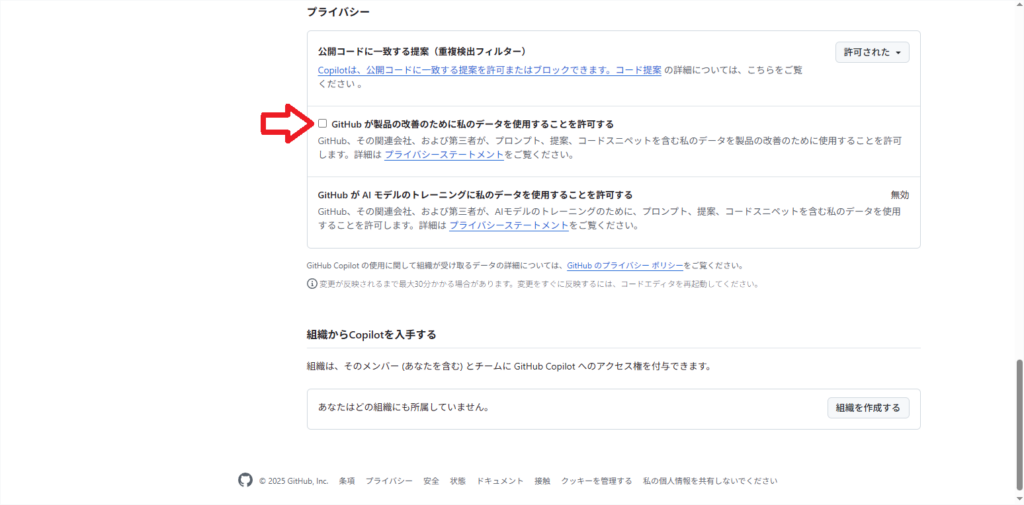Viewport: 1024px width, 505px height.
Task: Click 私の個人情報を共有しないでください footer link
Action: coord(710,481)
